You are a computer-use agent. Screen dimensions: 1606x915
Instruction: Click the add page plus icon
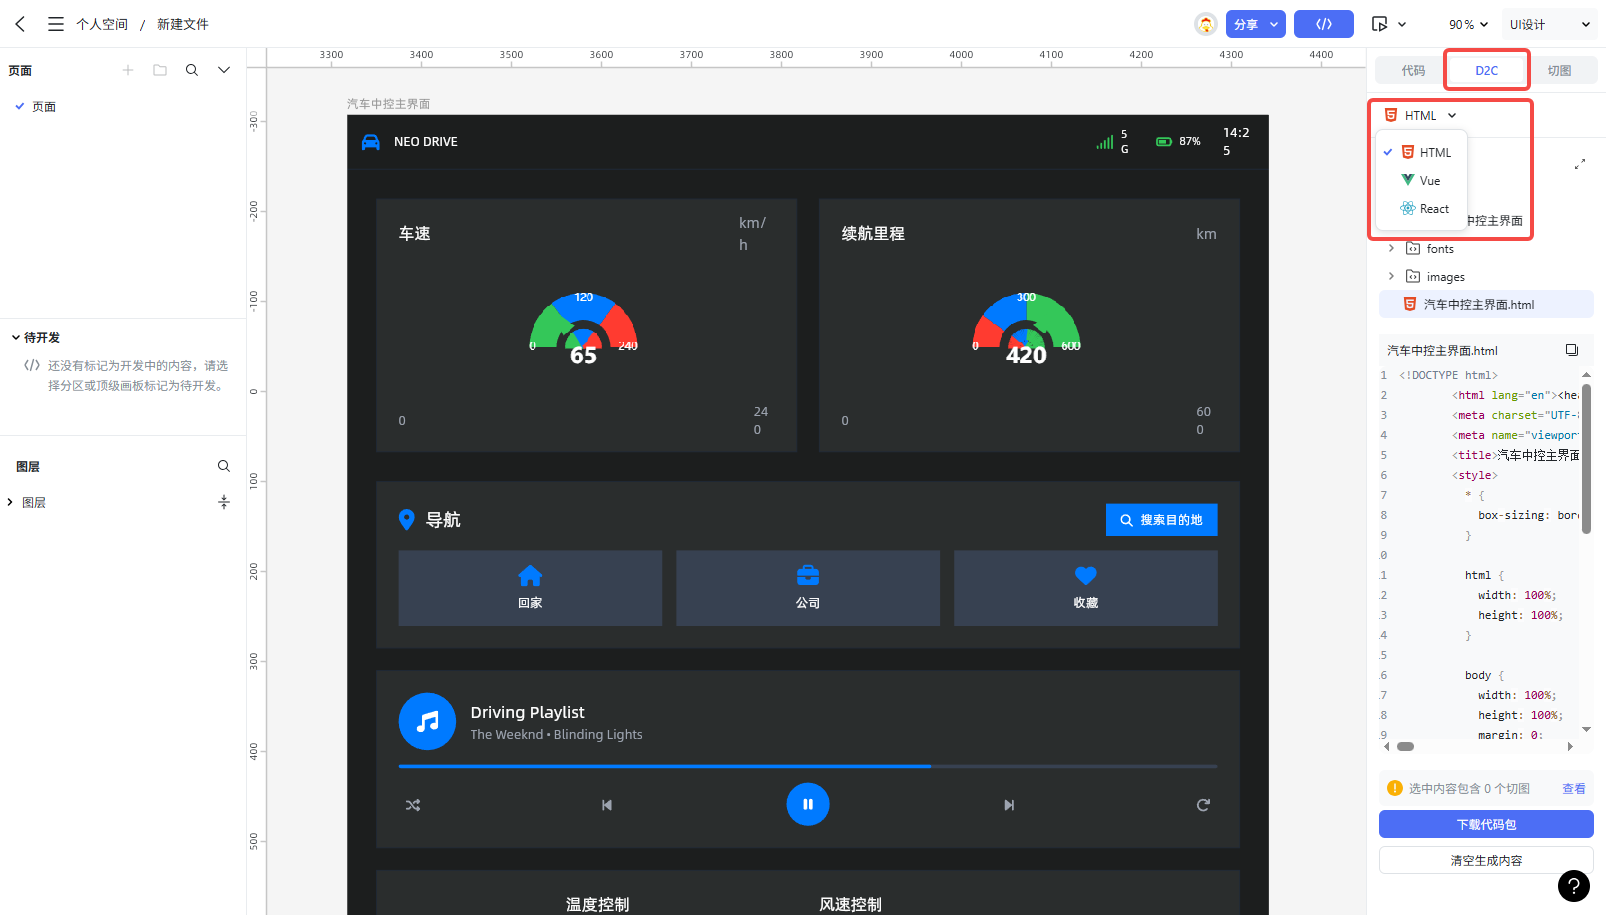click(128, 70)
